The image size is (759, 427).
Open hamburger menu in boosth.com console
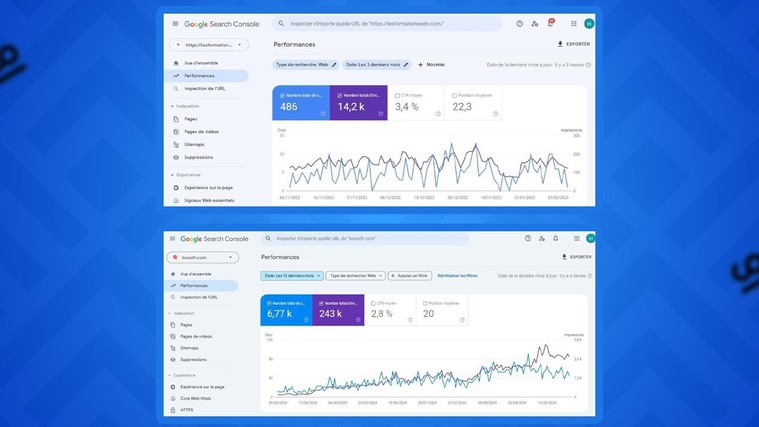(172, 239)
